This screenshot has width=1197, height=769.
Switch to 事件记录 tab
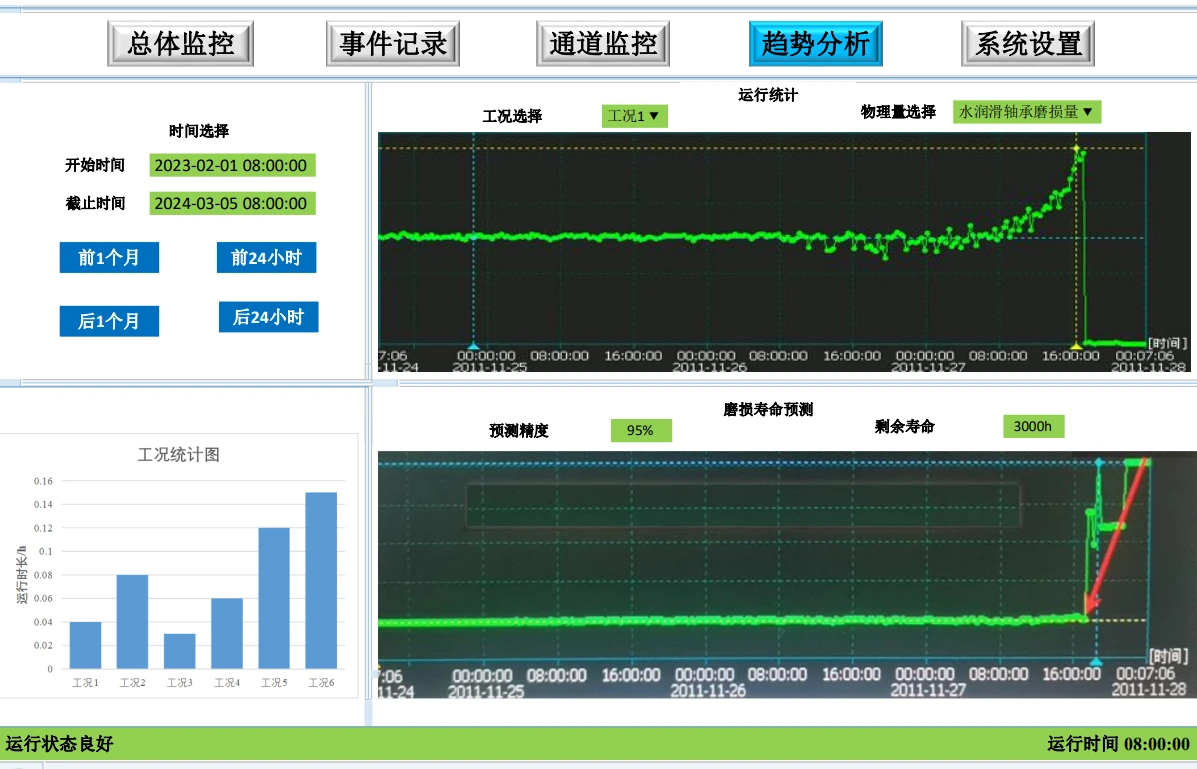[392, 44]
